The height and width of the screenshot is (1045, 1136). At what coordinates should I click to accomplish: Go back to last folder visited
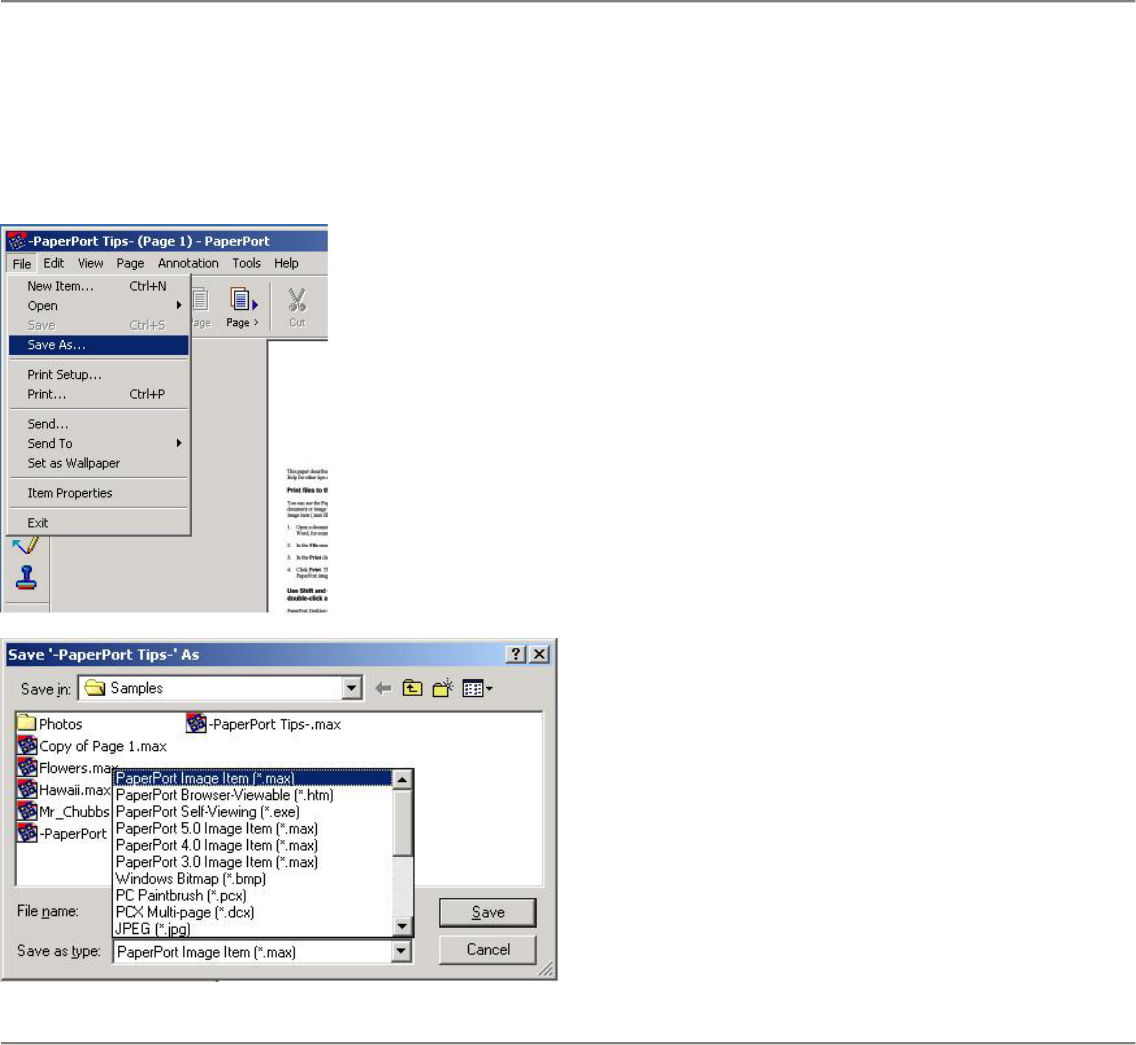(x=383, y=688)
